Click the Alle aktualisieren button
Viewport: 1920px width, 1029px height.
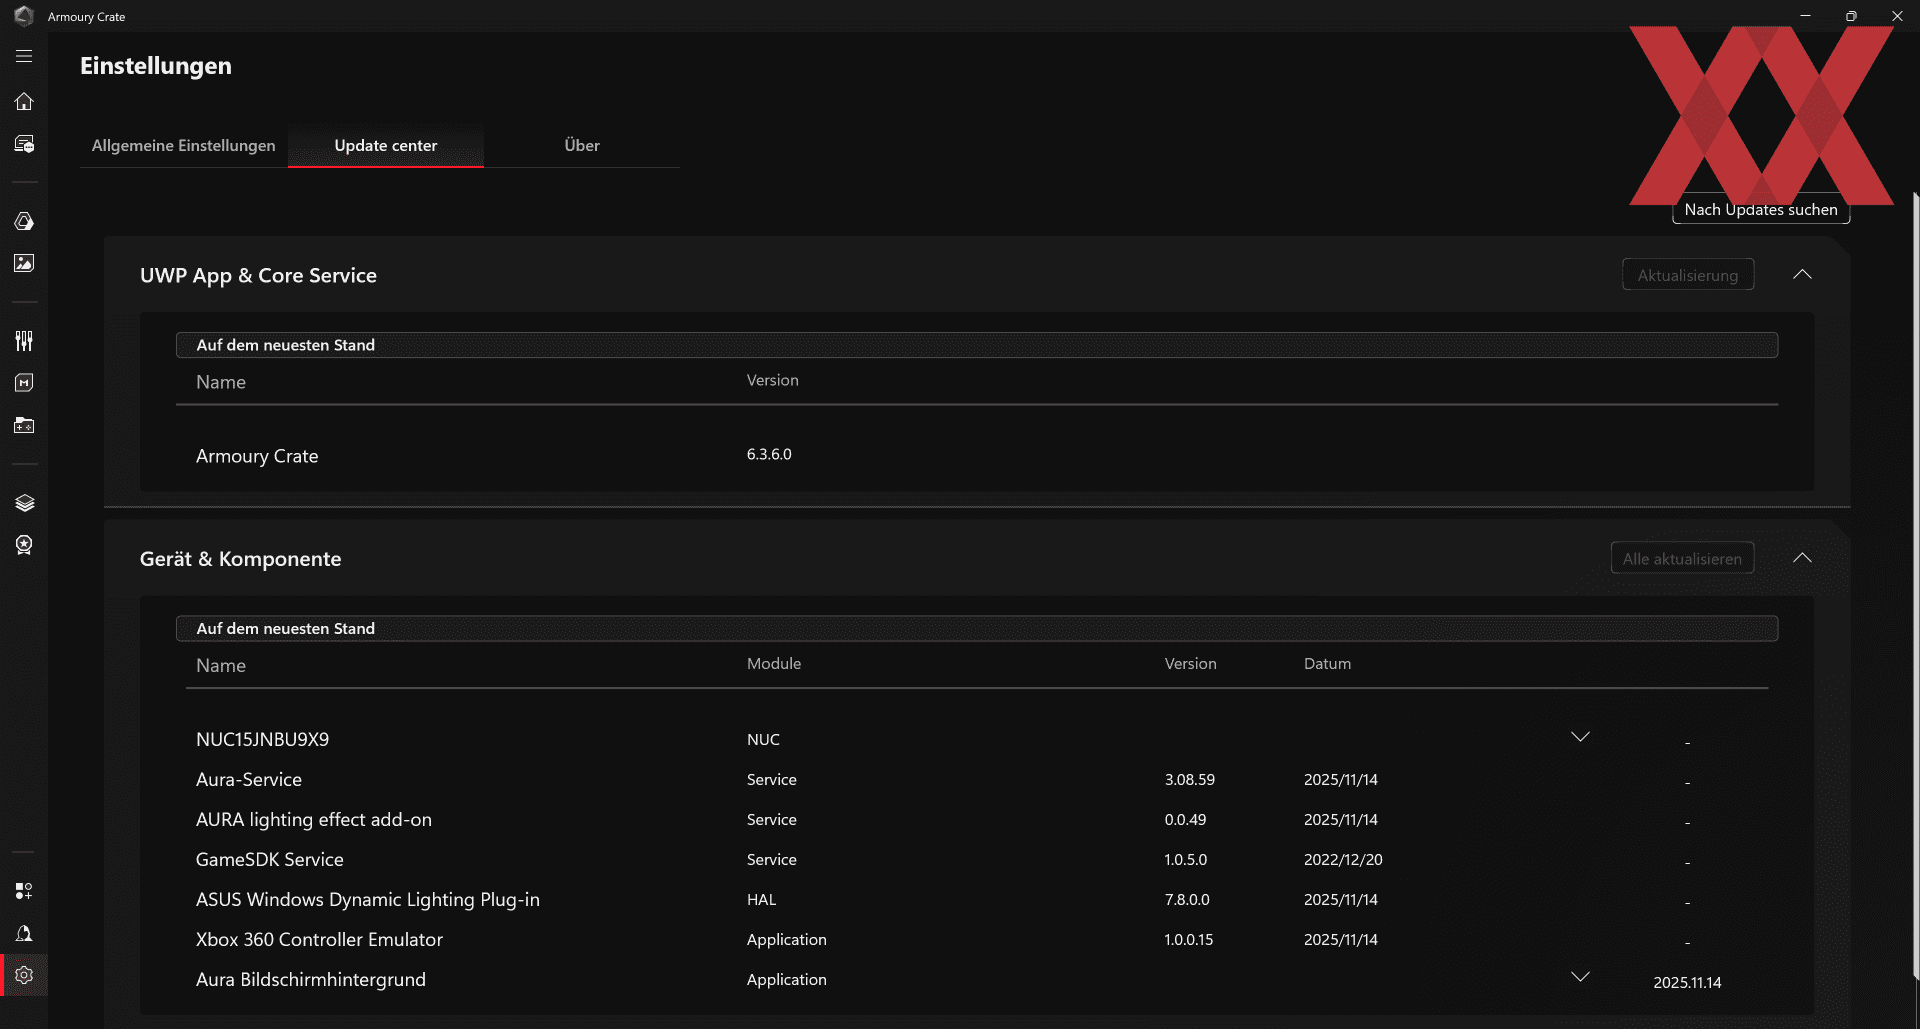point(1682,559)
